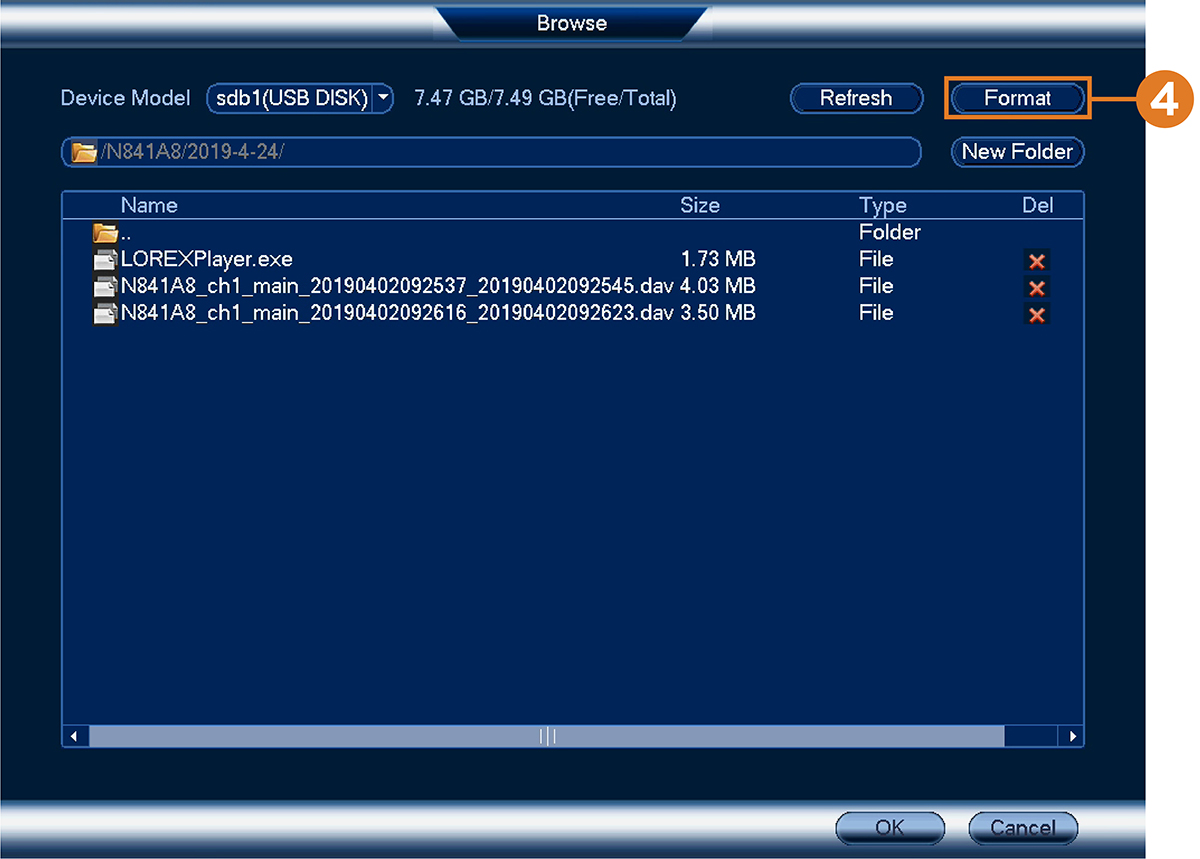Image resolution: width=1200 pixels, height=859 pixels.
Task: Open the Device Model dropdown arrow
Action: 382,98
